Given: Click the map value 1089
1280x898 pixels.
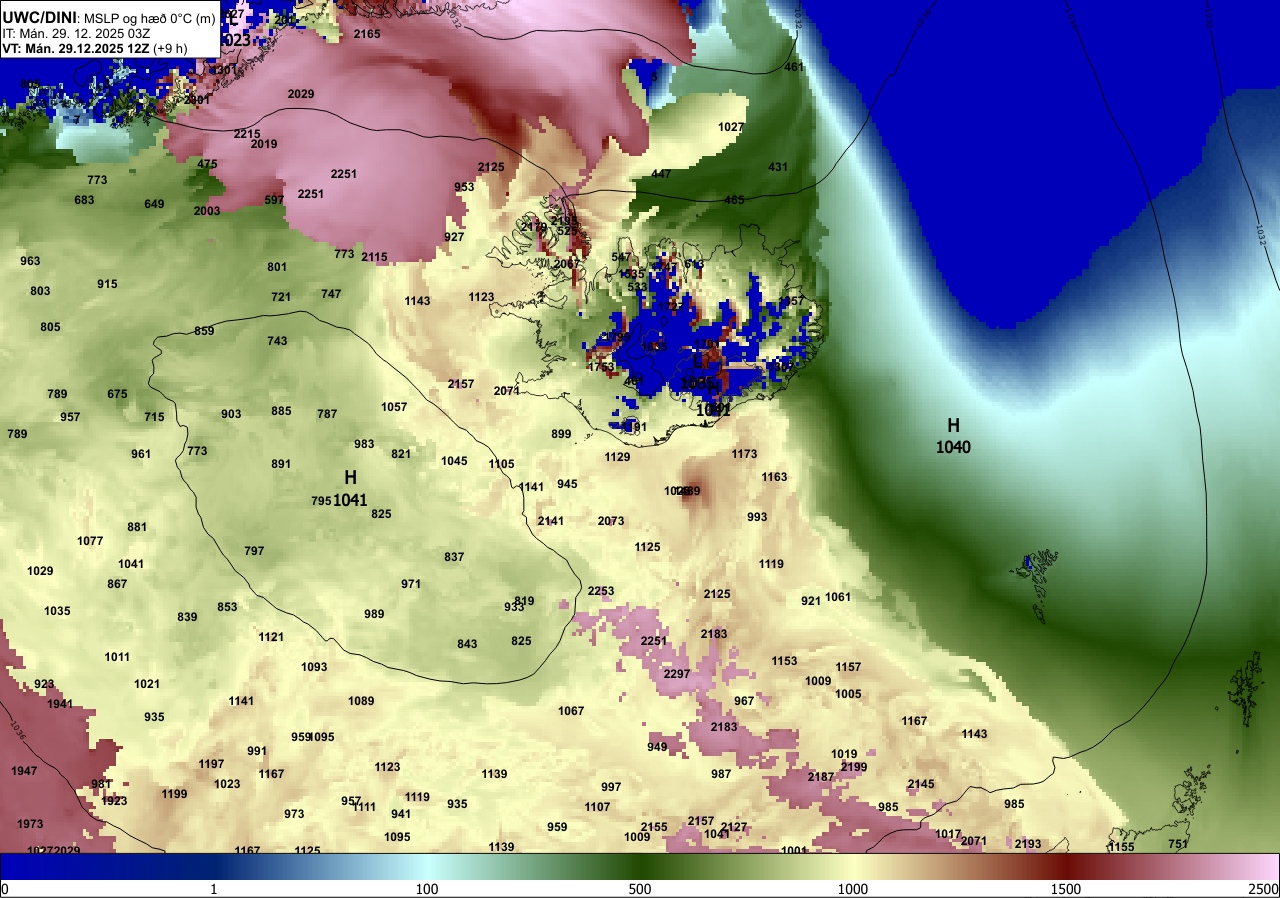Looking at the screenshot, I should click(x=361, y=701).
